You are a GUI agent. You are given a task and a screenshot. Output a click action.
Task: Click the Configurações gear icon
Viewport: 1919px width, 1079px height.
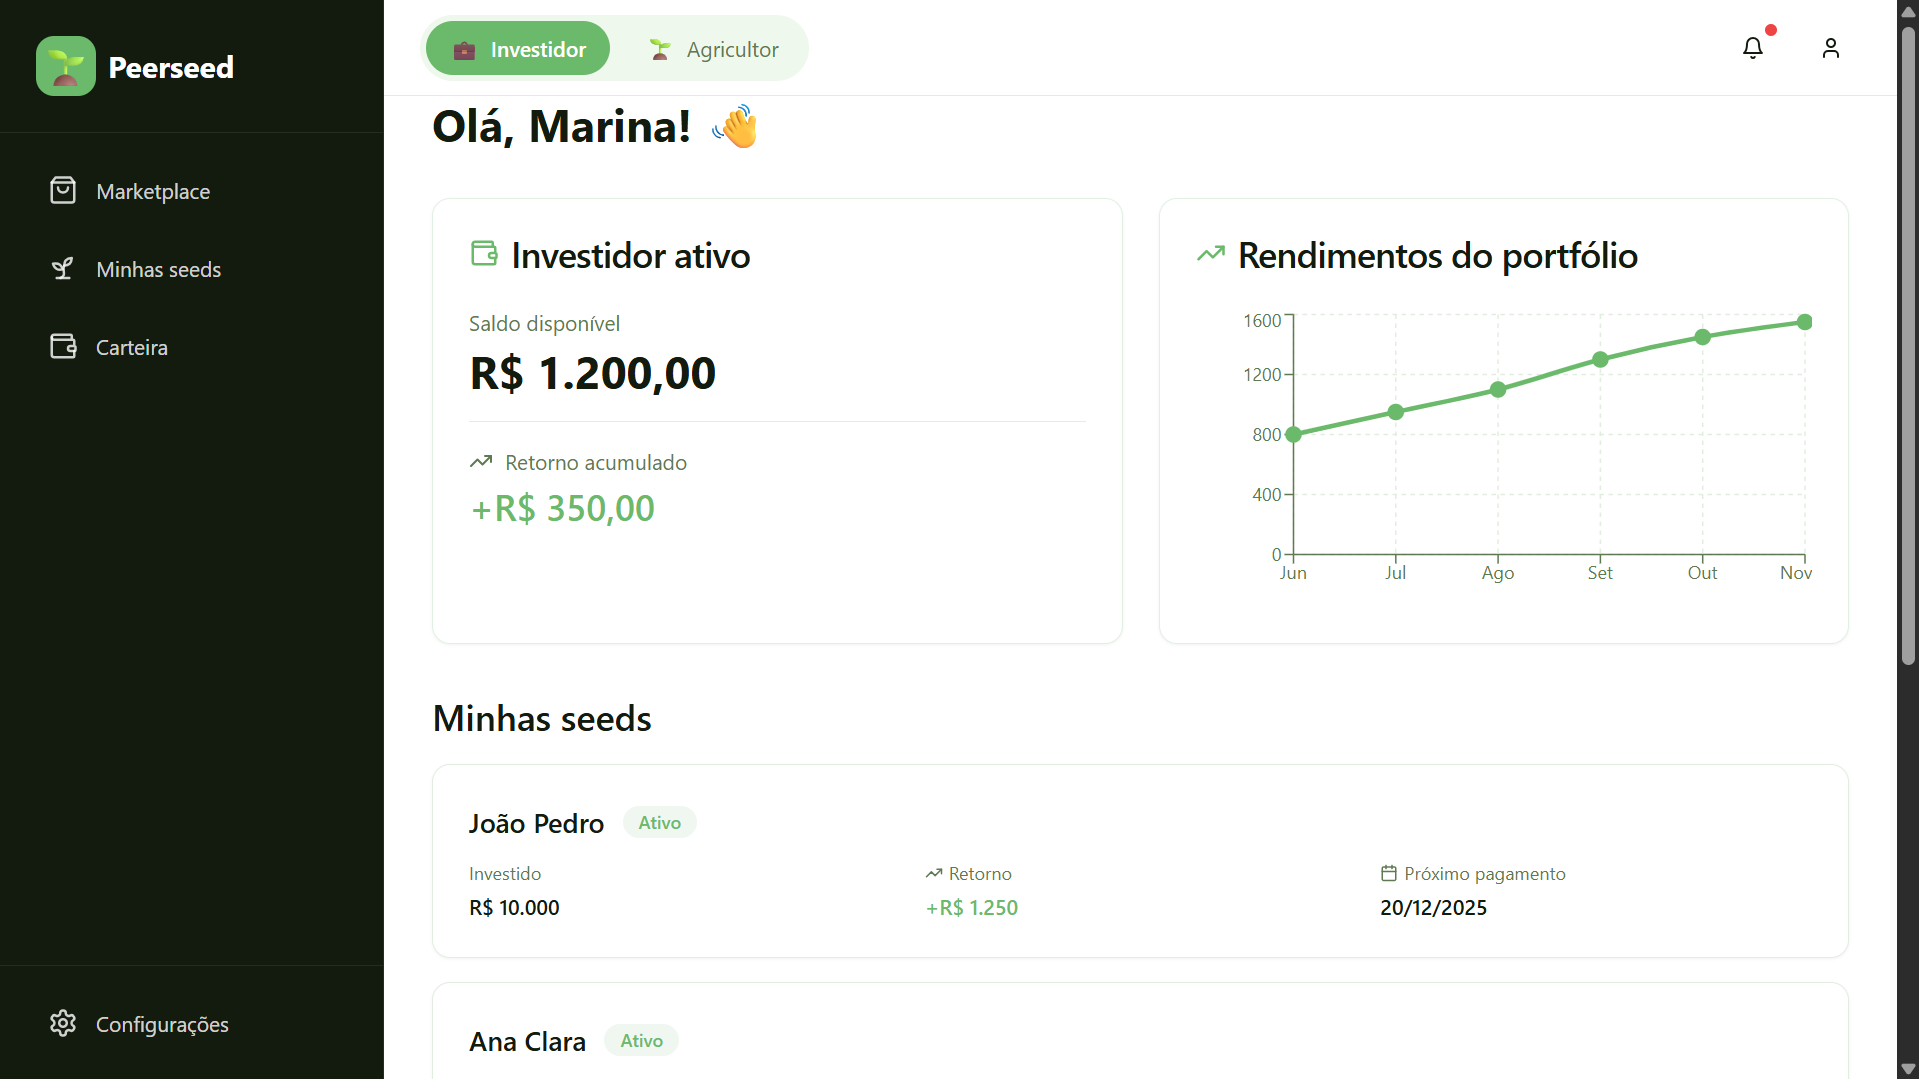click(63, 1023)
